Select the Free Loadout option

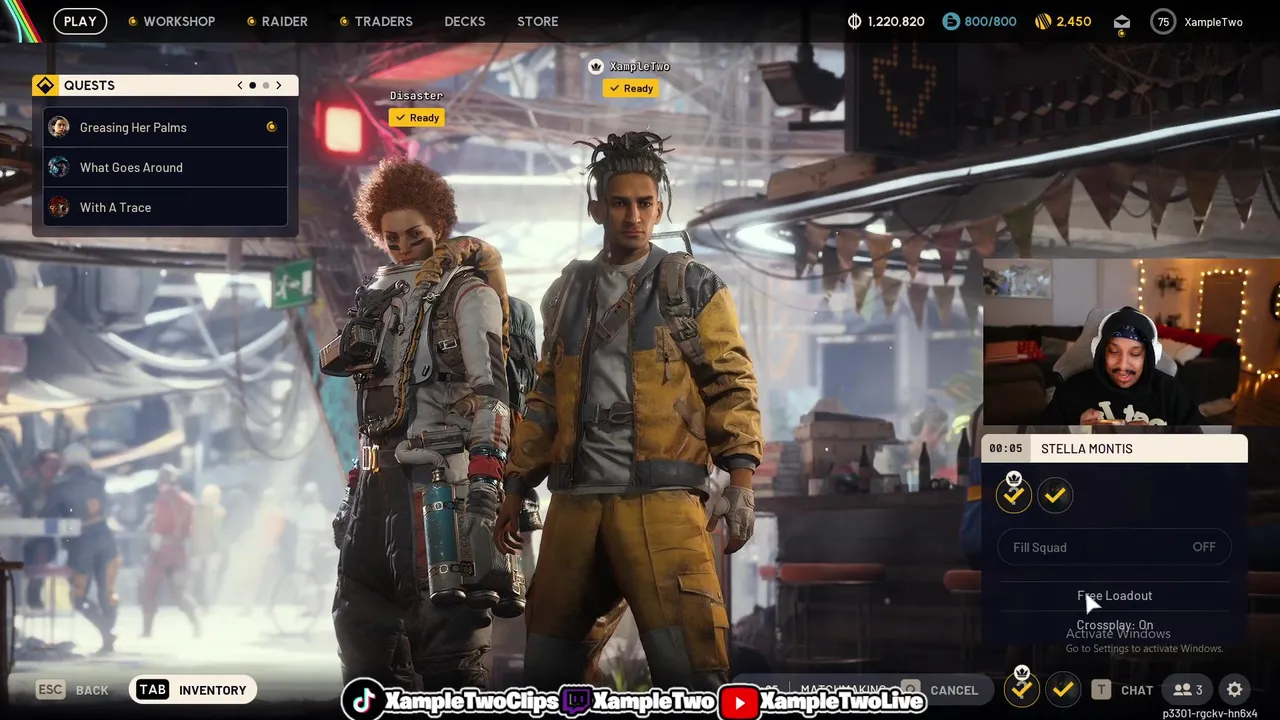1114,596
